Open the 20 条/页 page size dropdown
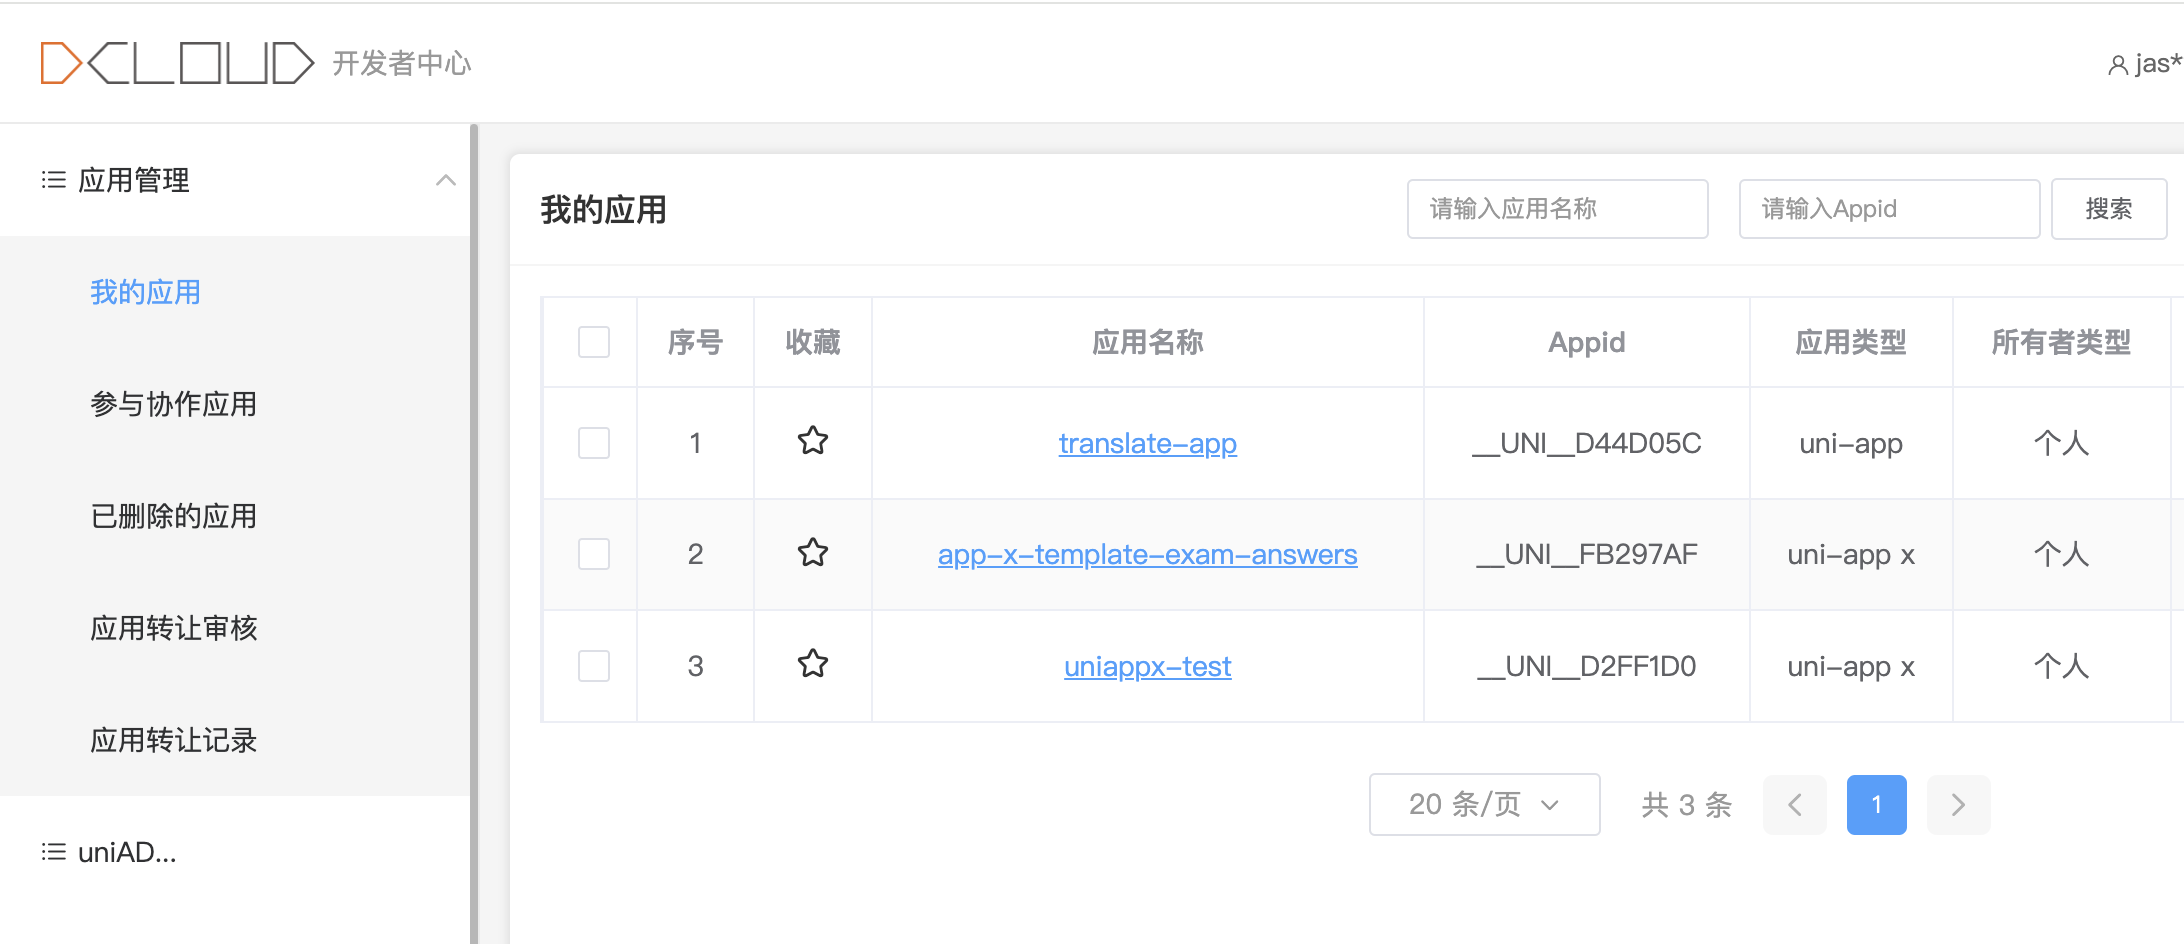This screenshot has height=944, width=2184. coord(1484,804)
